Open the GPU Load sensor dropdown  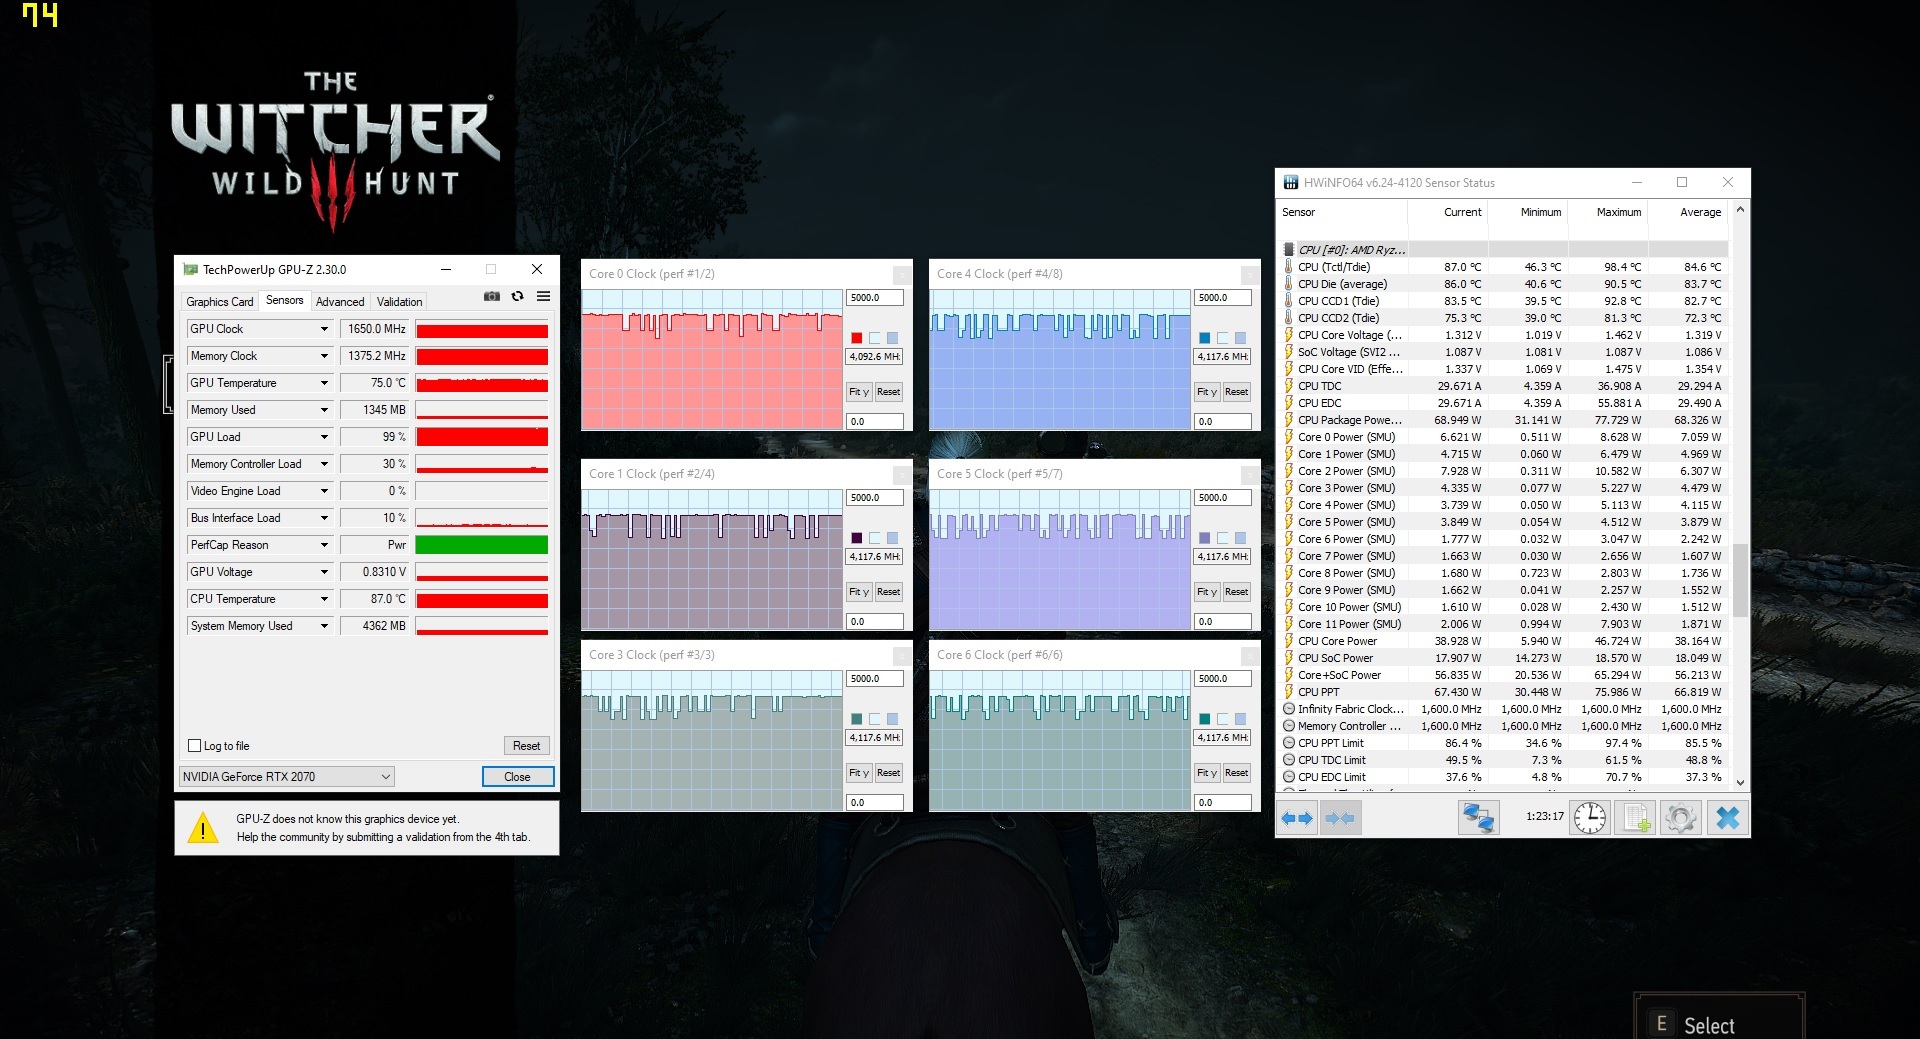click(x=324, y=437)
